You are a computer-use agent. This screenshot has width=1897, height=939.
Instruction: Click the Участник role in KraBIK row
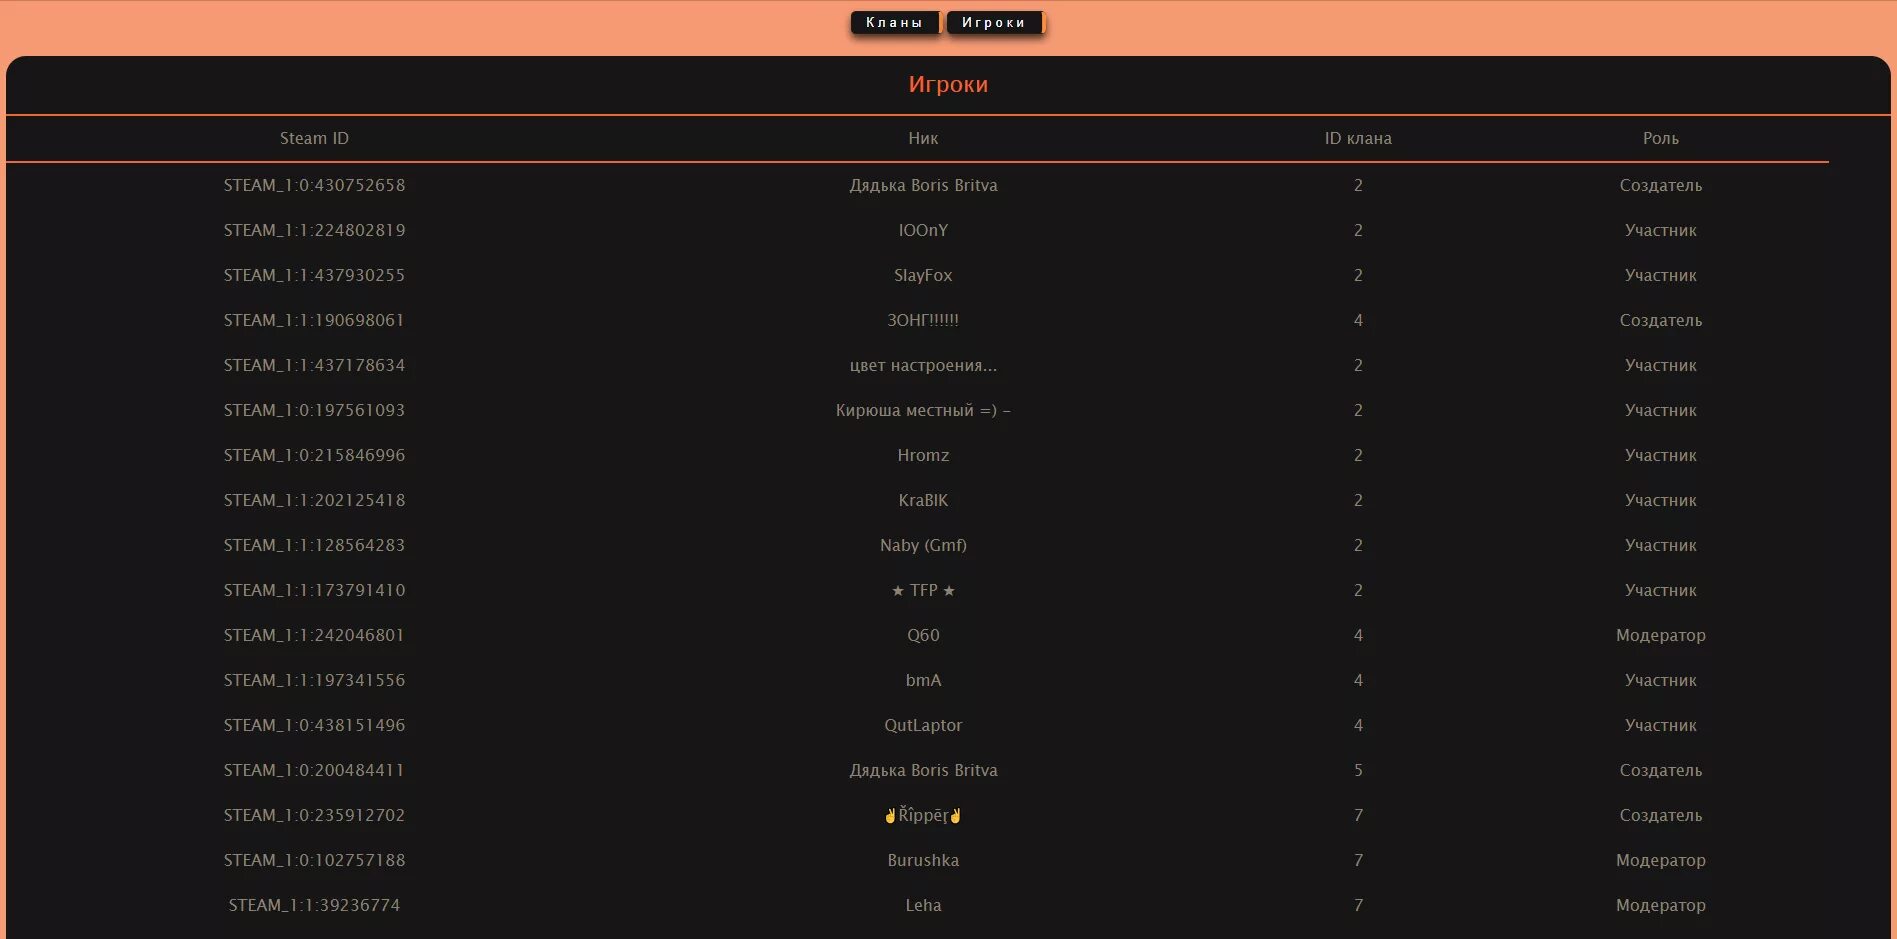pos(1661,500)
